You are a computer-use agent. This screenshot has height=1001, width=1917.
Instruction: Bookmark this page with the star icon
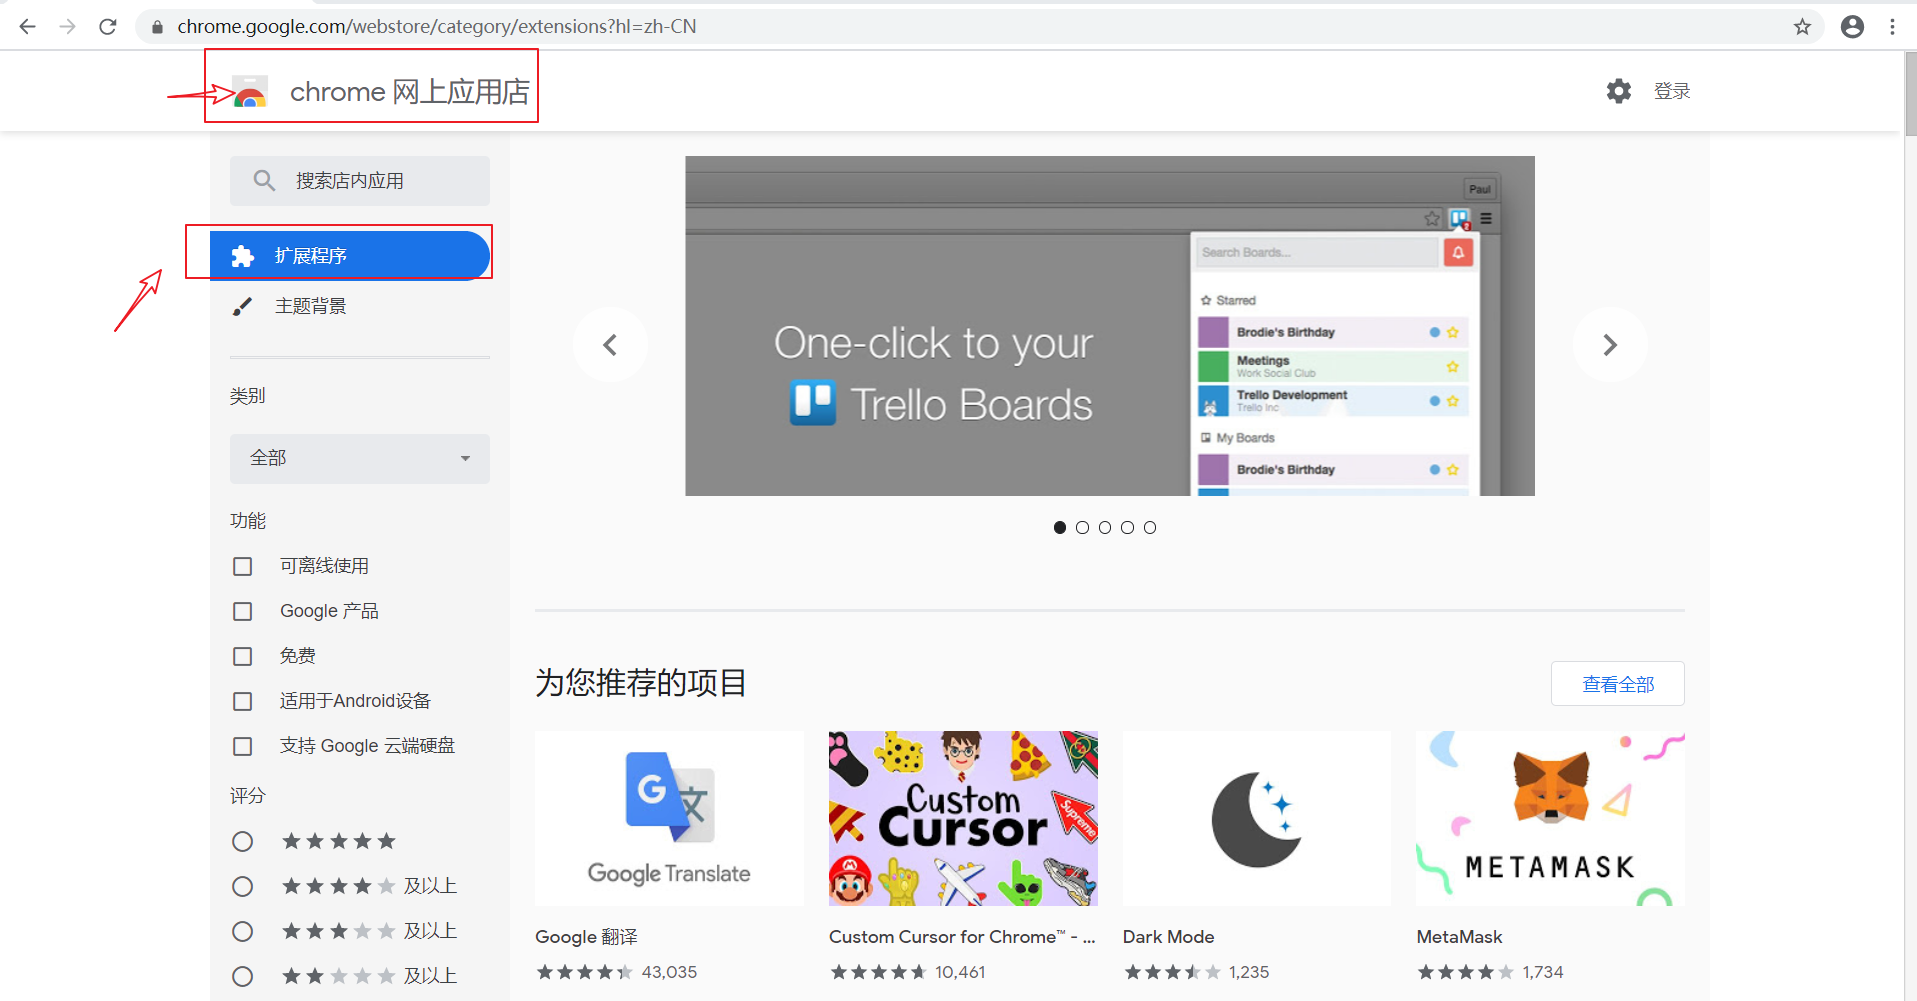pos(1802,27)
